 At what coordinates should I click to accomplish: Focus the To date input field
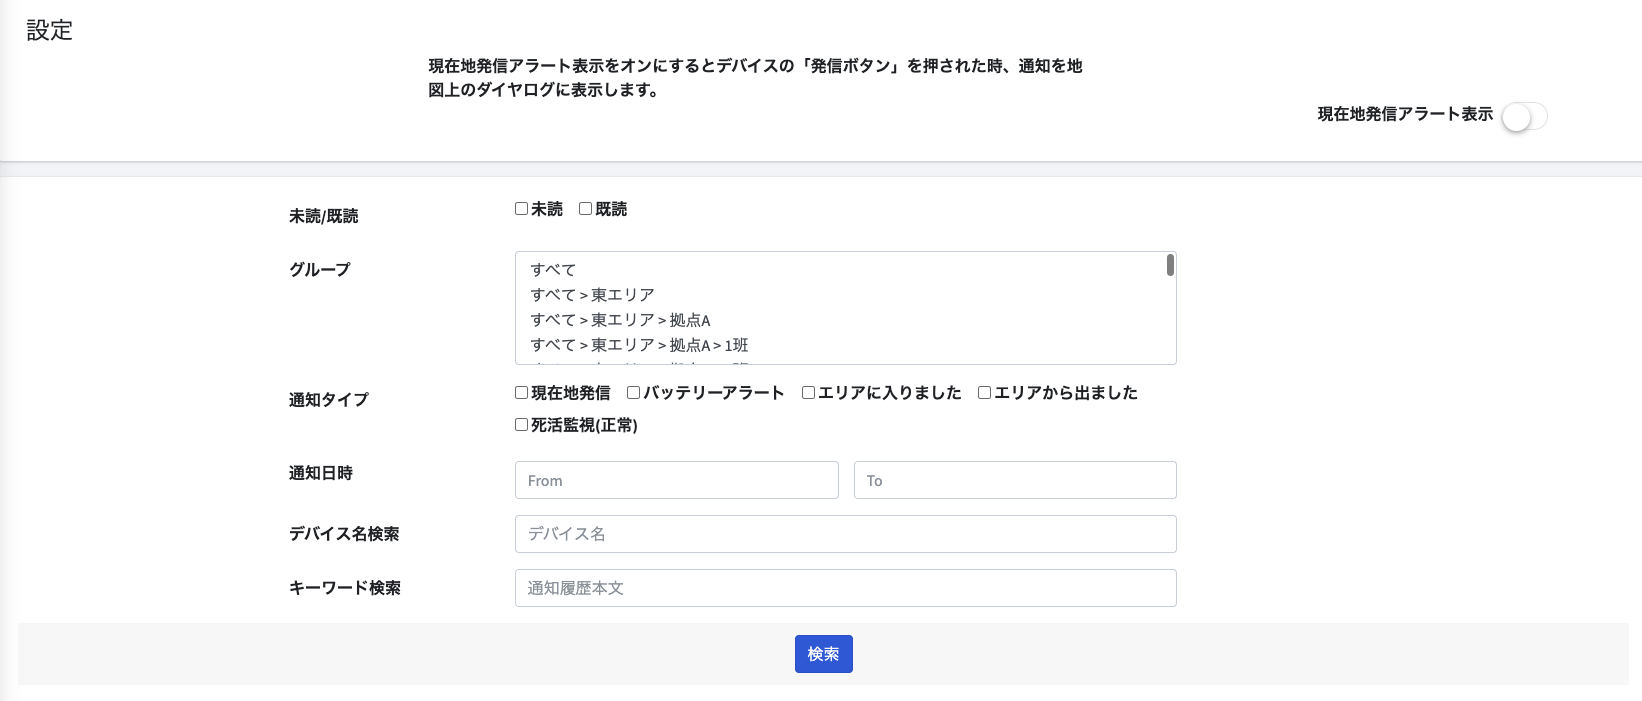coord(1015,480)
